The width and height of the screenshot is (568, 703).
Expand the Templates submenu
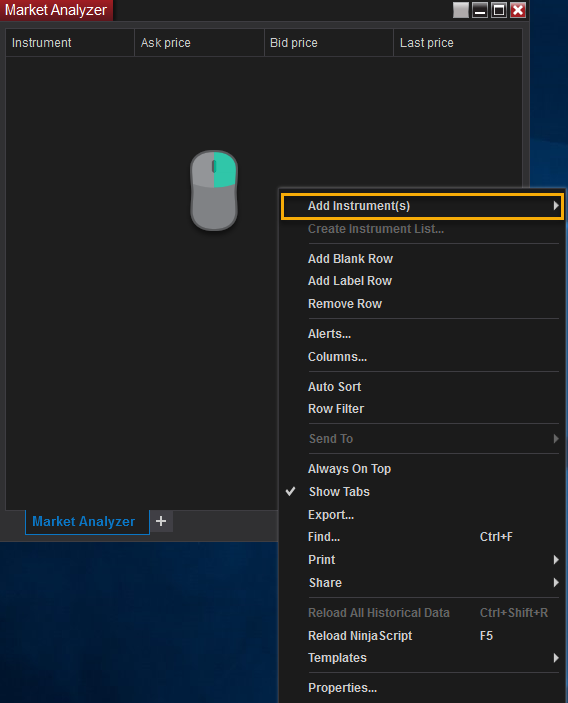[422, 658]
